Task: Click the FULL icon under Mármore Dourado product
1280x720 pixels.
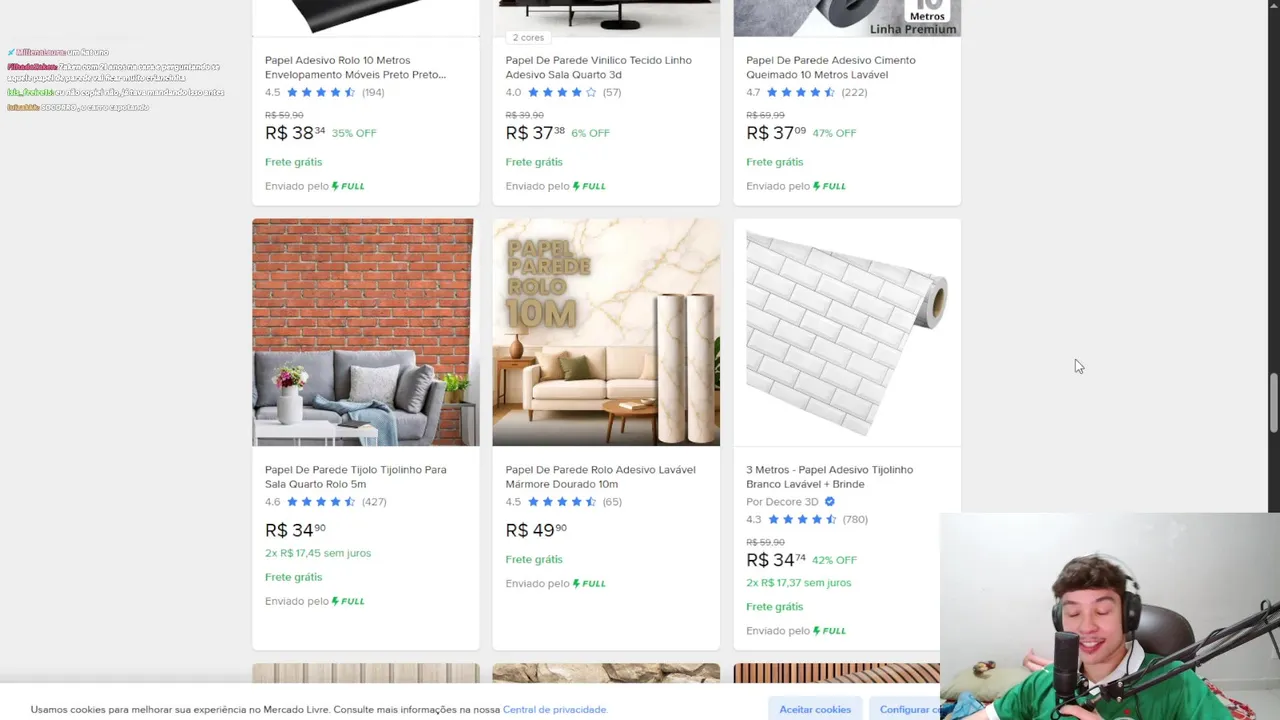Action: pyautogui.click(x=589, y=583)
